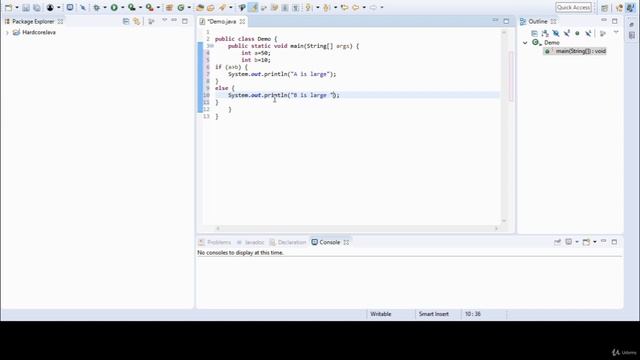Click the Next Annotation toolbar icon
Screen dimensions: 640x360
coord(309,7)
